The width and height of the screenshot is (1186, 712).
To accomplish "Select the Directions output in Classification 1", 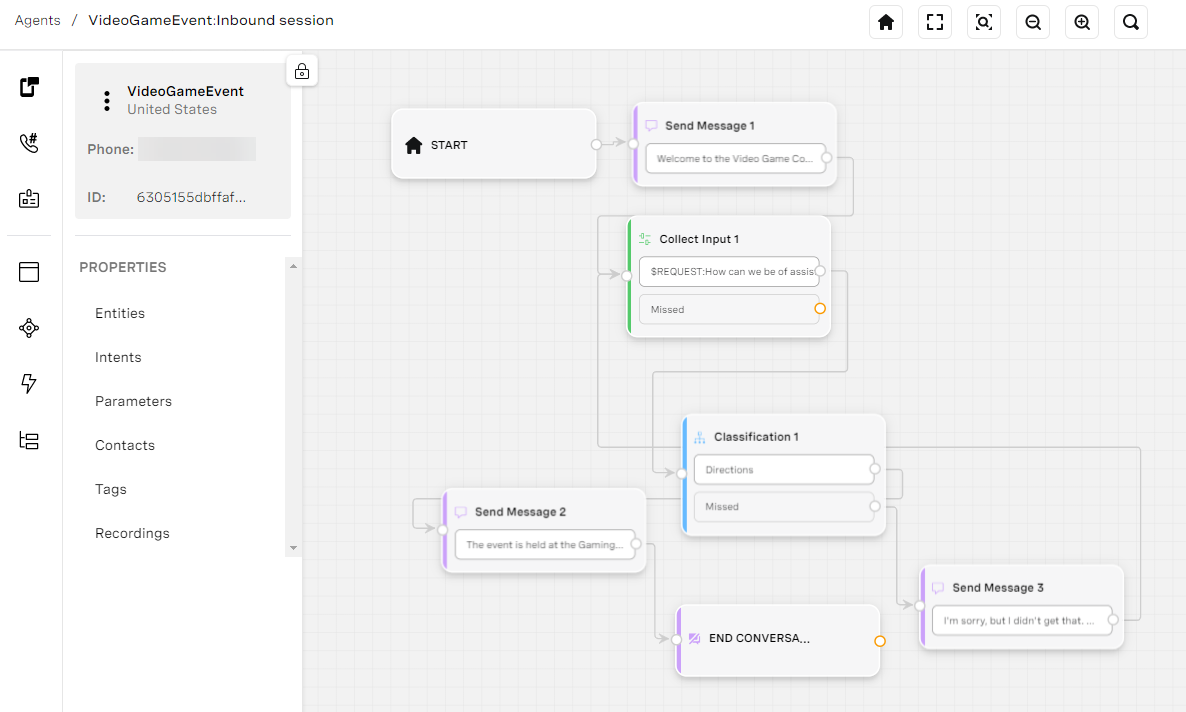I will pyautogui.click(x=784, y=470).
